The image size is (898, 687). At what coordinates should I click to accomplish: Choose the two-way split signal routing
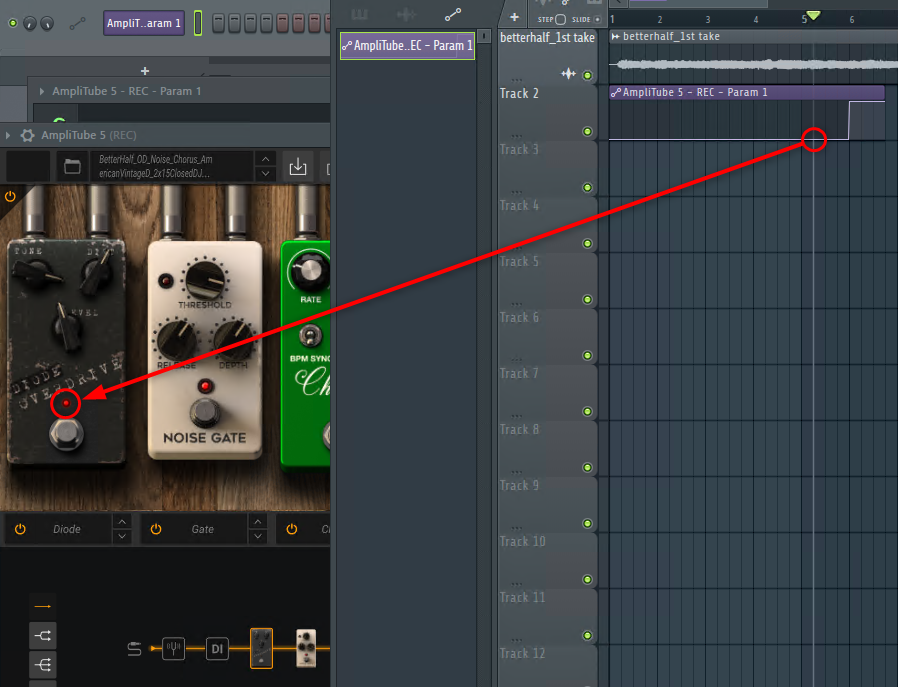click(43, 635)
